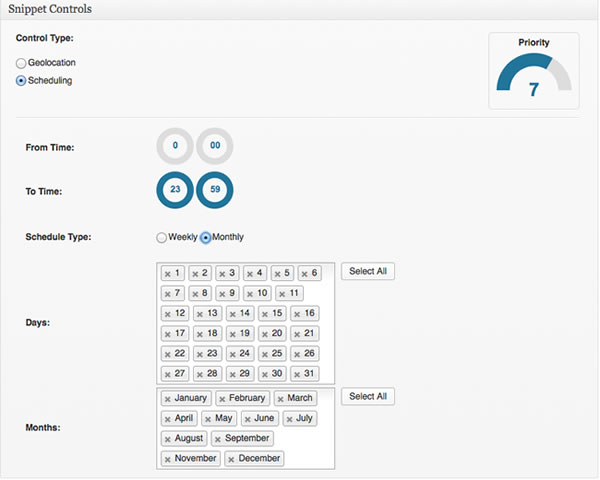
Task: Remove December tag via its x icon
Action: click(x=232, y=459)
